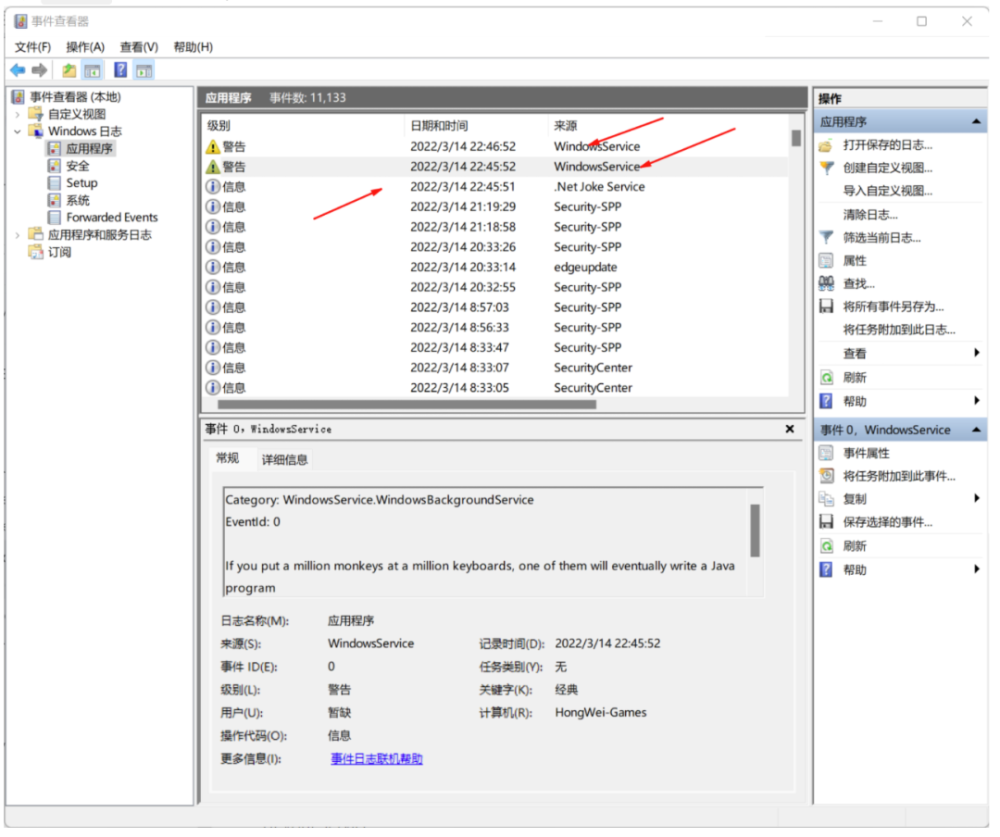The height and width of the screenshot is (837, 1000).
Task: Open the 查看 submenu arrow
Action: tap(976, 353)
